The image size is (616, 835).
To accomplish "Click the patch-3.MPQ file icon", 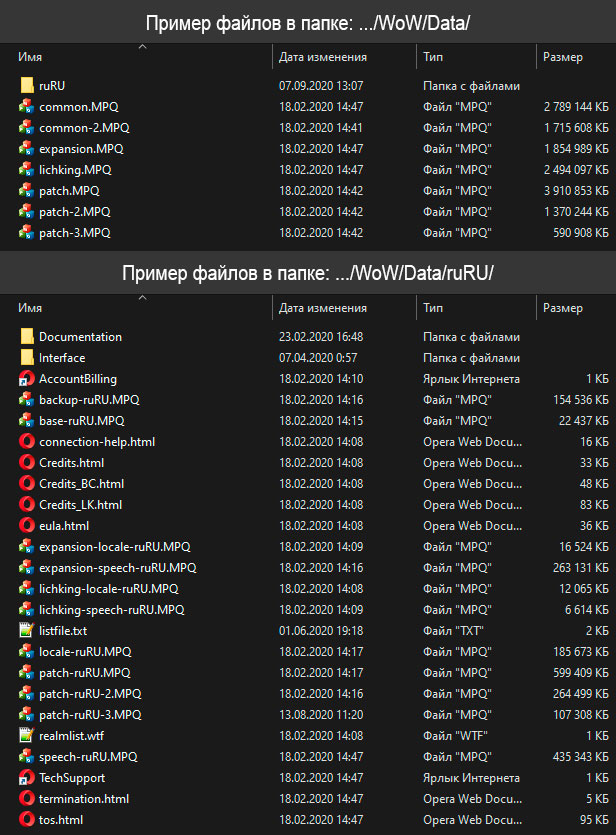I will point(27,232).
